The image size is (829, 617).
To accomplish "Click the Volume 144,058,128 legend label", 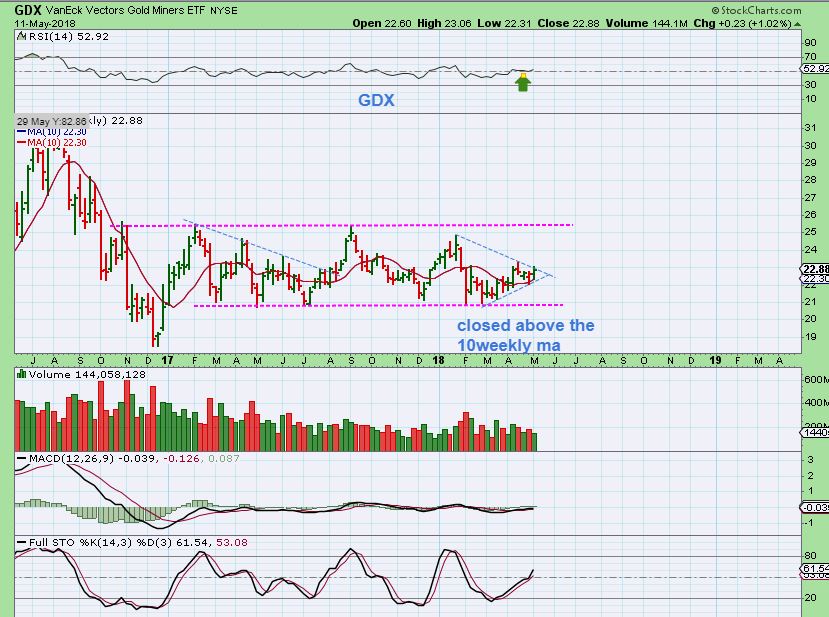I will pos(87,374).
